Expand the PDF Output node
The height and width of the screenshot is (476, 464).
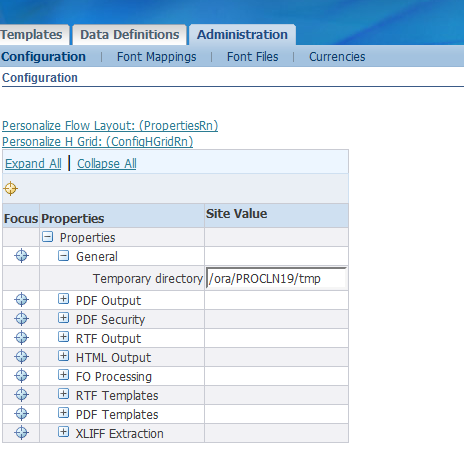(63, 299)
